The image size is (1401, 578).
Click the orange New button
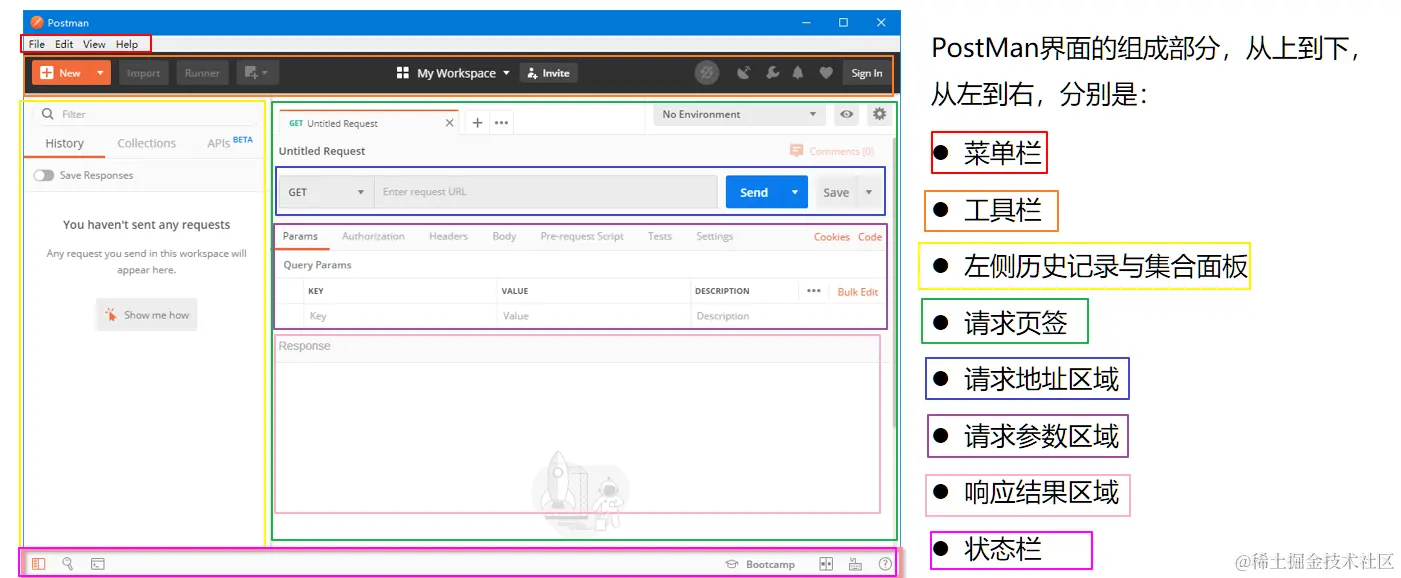coord(62,73)
